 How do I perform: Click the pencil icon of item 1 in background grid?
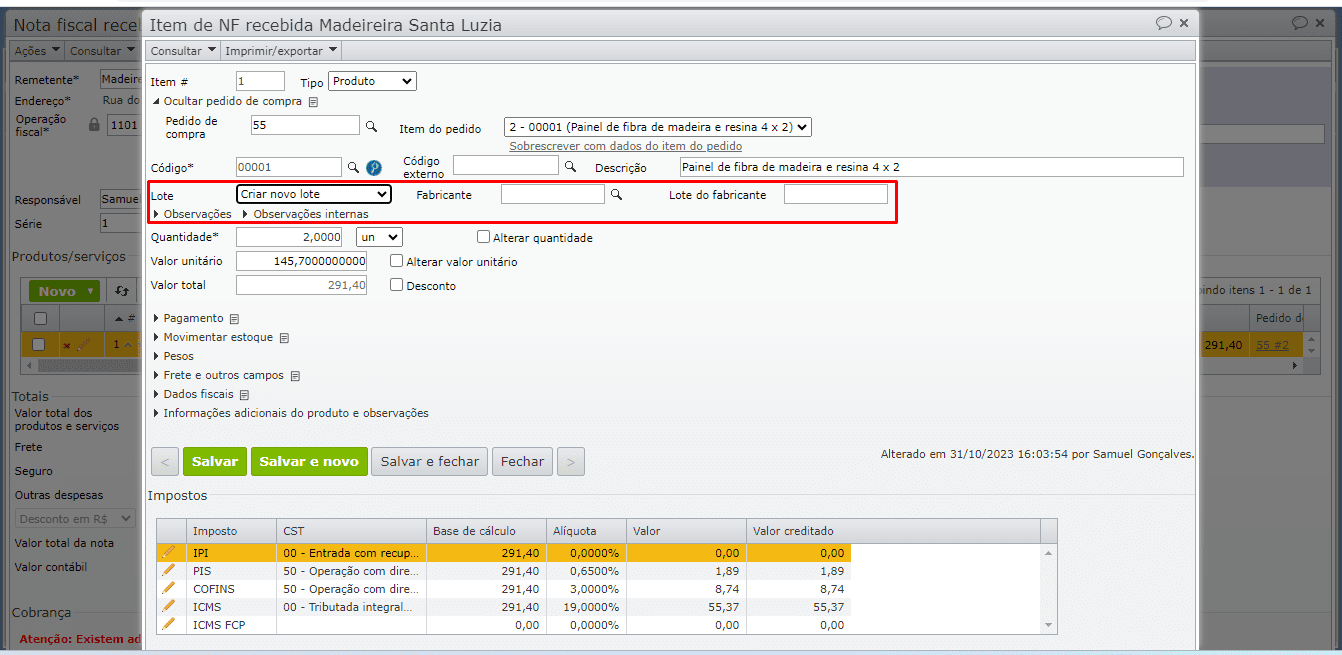point(82,345)
